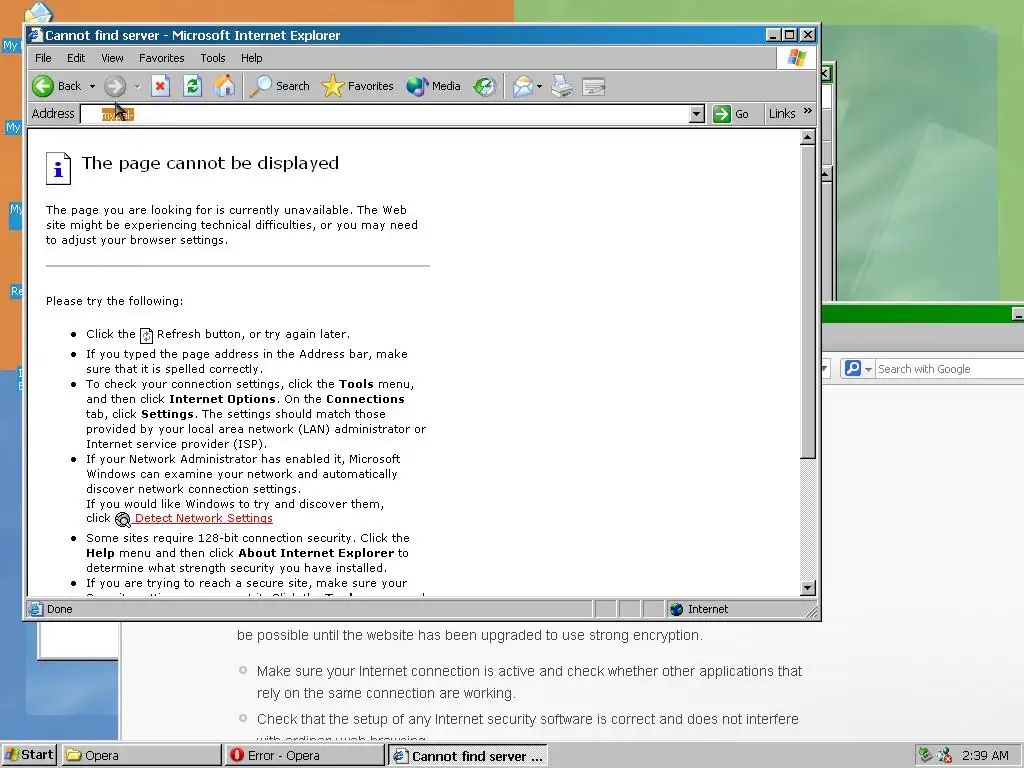Open the Search pane from the toolbar
This screenshot has width=1024, height=768.
point(280,86)
